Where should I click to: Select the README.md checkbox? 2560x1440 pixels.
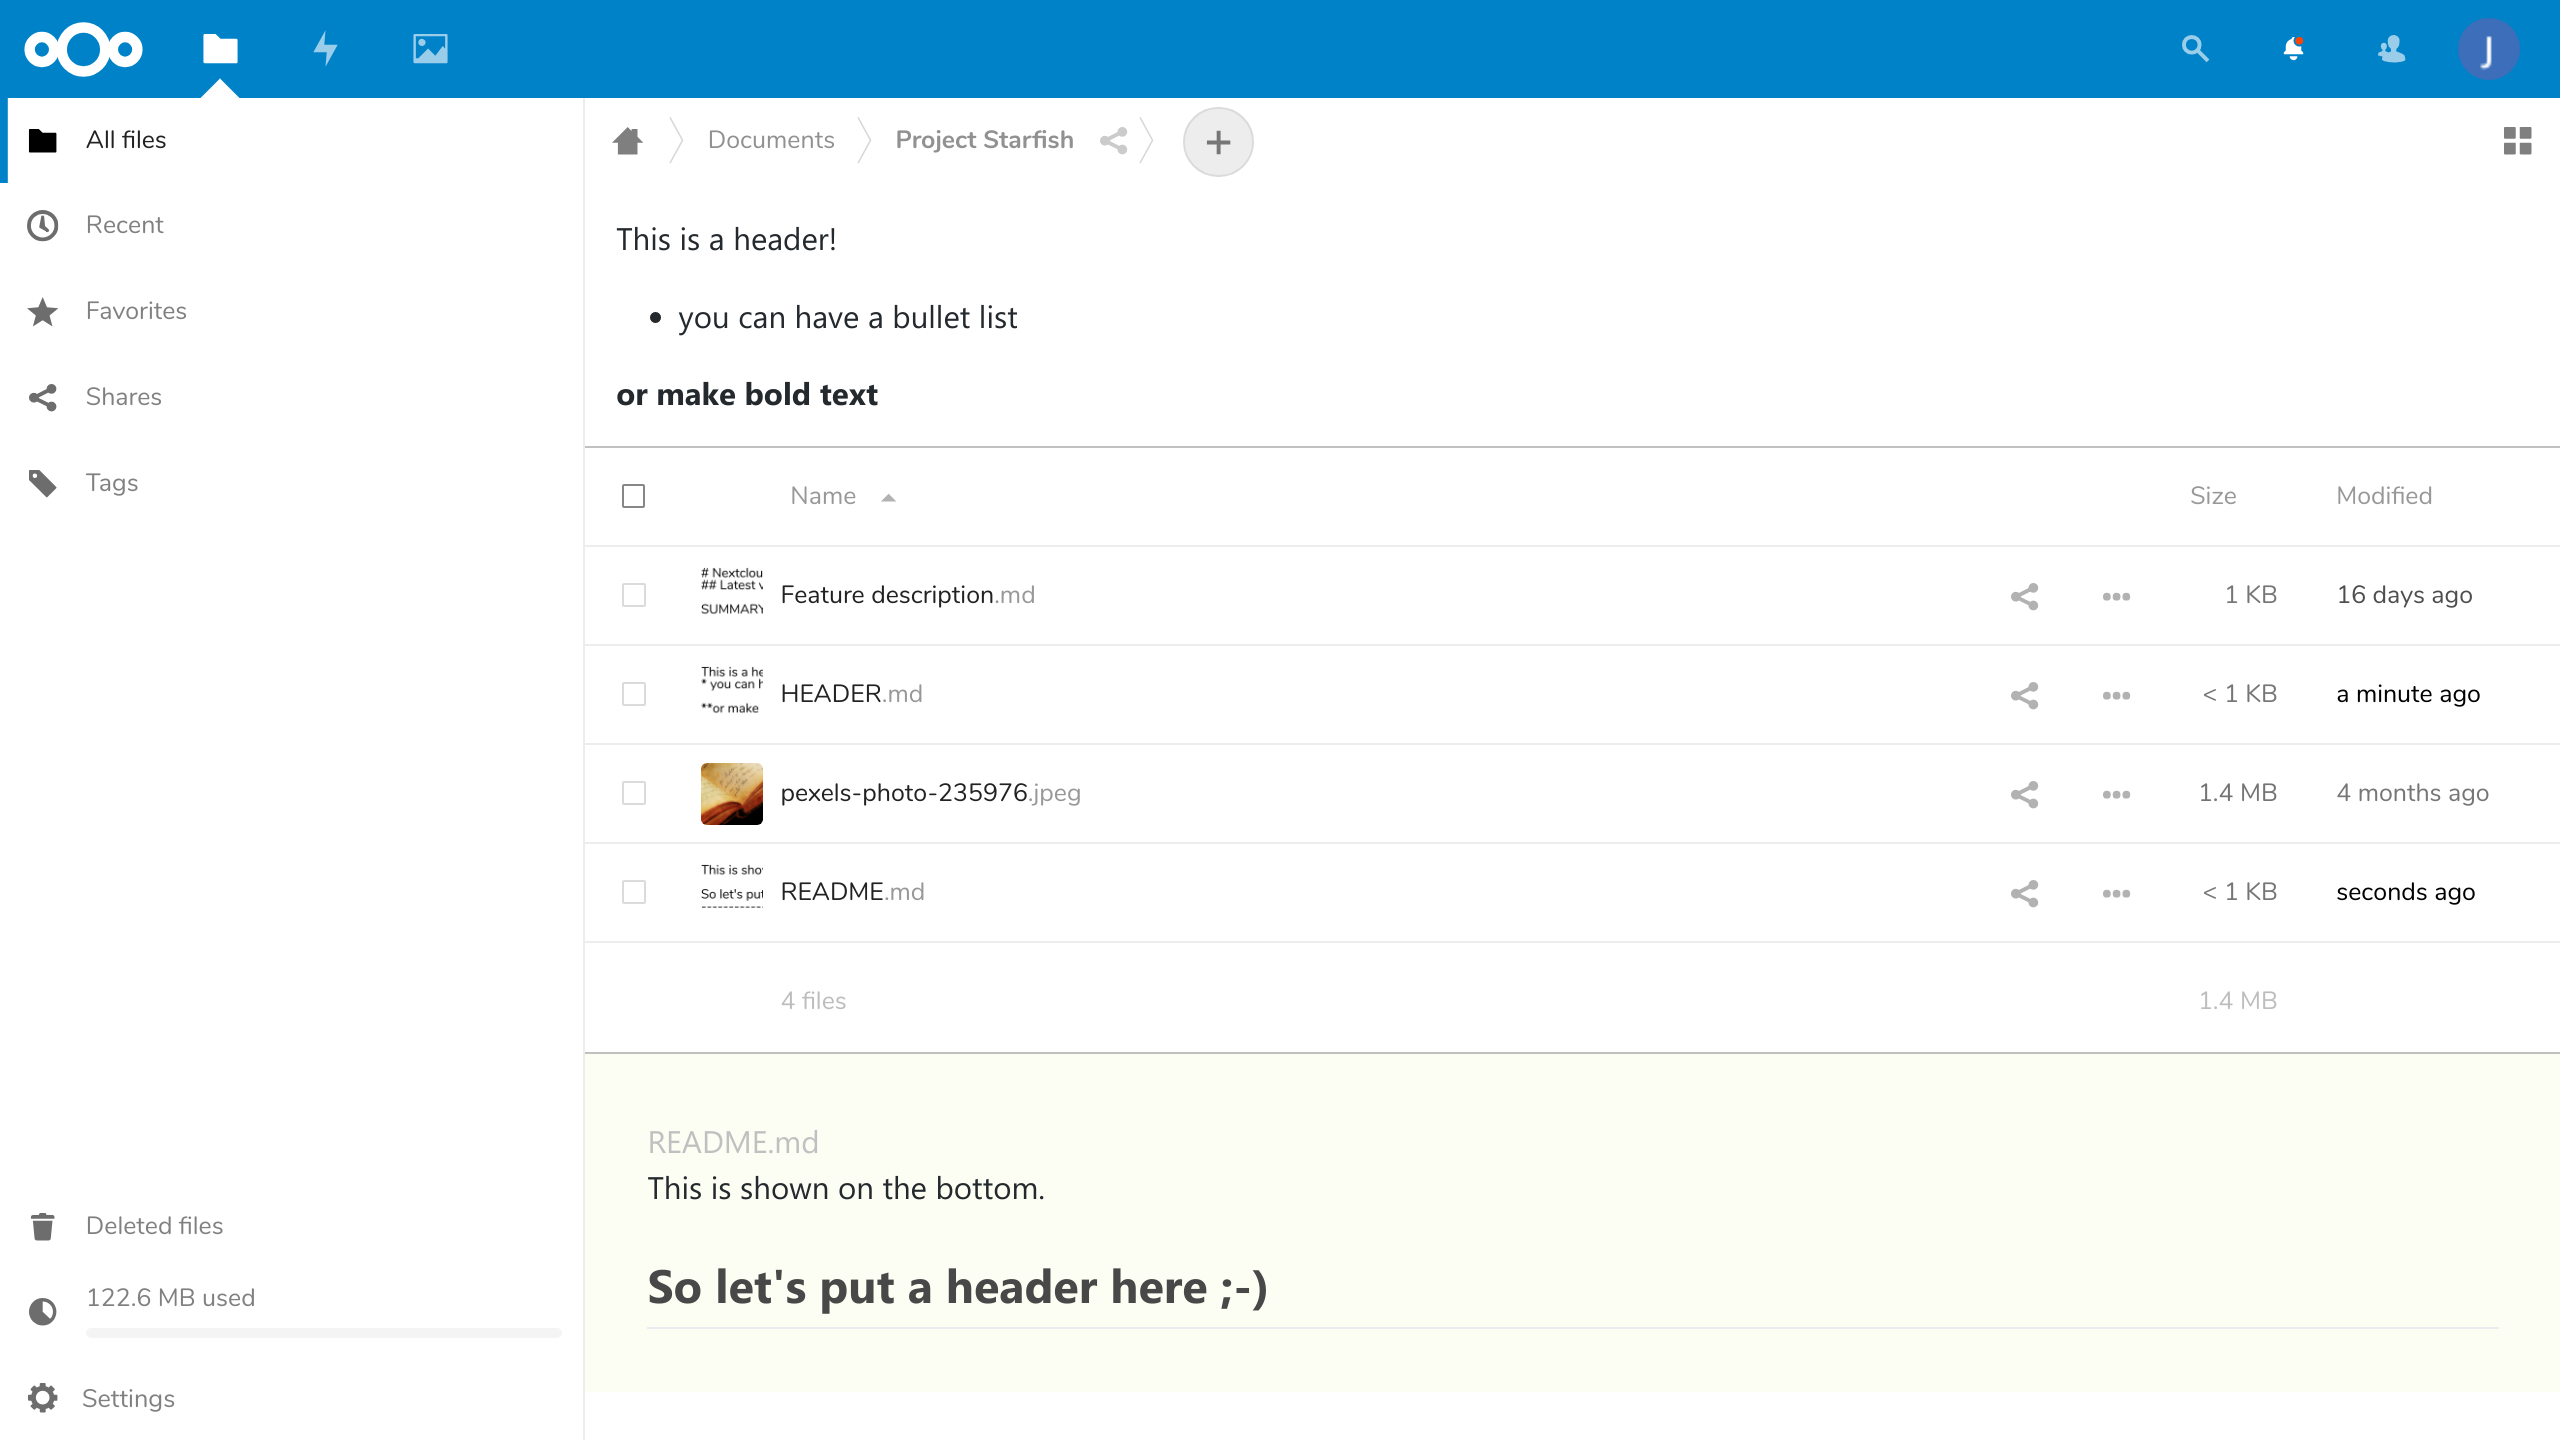[633, 892]
